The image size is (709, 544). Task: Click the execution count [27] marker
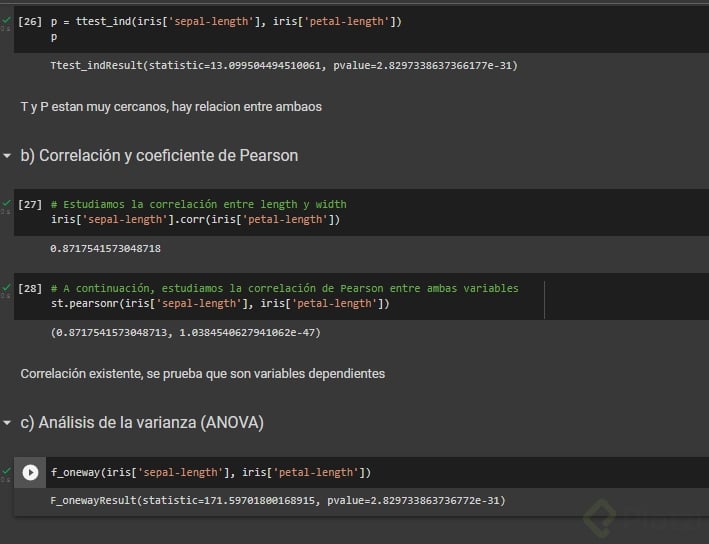[x=30, y=204]
